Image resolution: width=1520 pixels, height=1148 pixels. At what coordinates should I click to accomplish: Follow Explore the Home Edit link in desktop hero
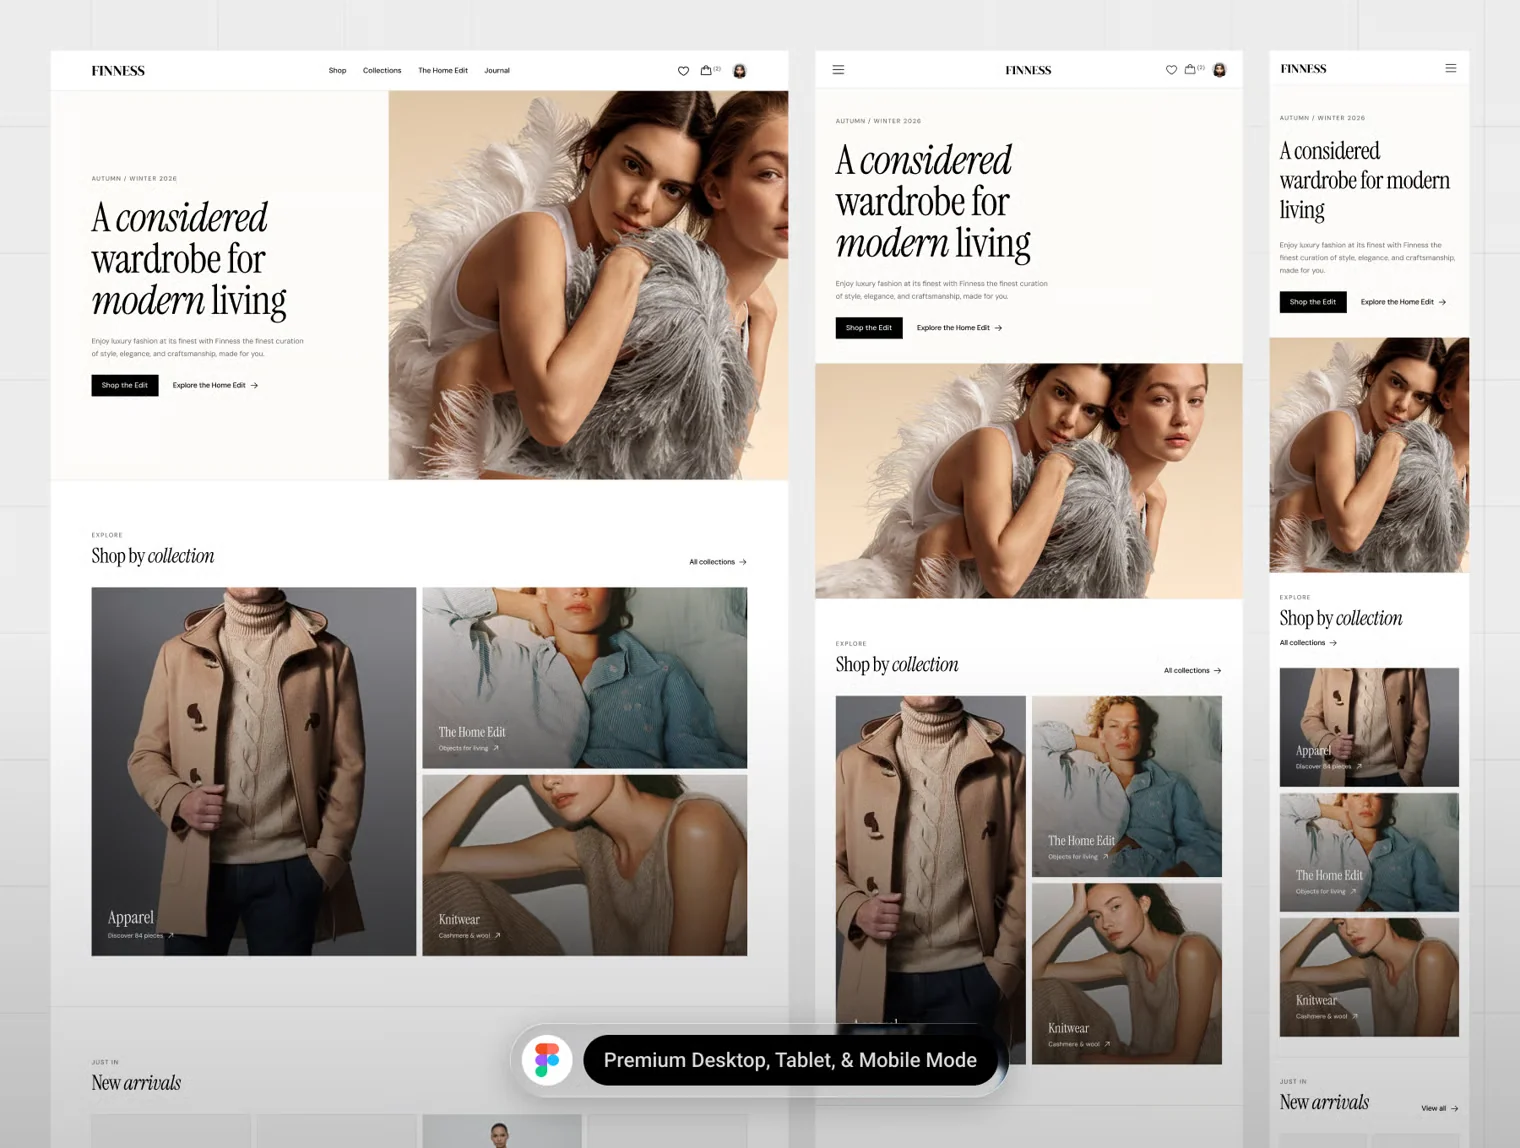point(215,385)
